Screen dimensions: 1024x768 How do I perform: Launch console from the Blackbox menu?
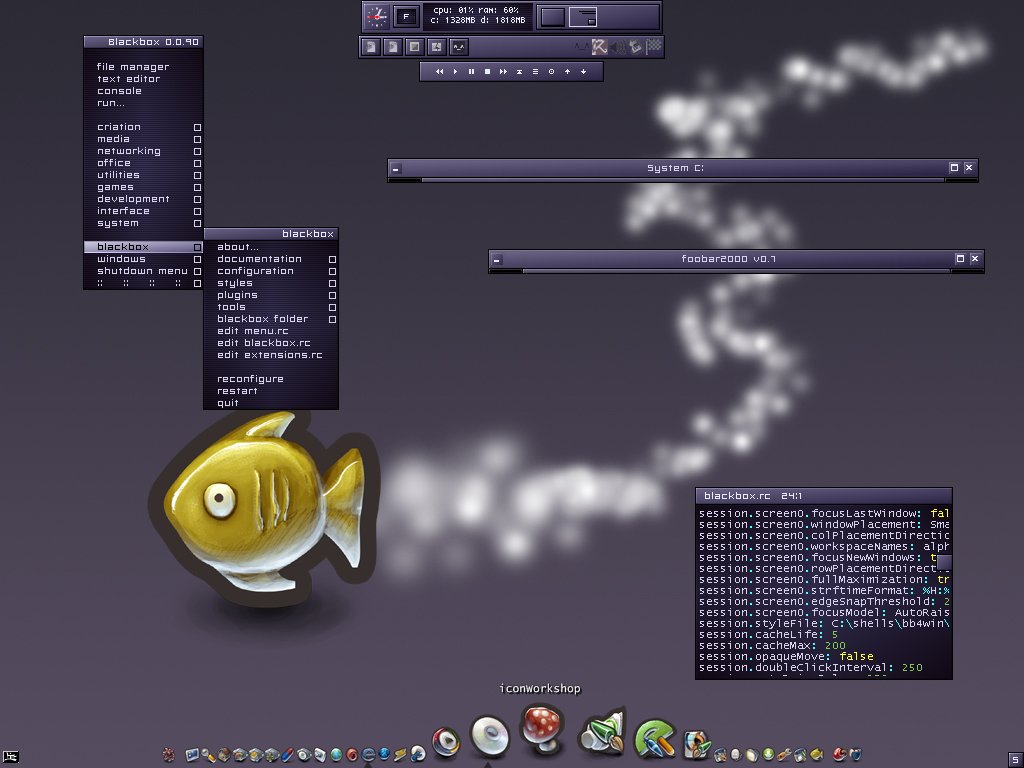[x=120, y=91]
